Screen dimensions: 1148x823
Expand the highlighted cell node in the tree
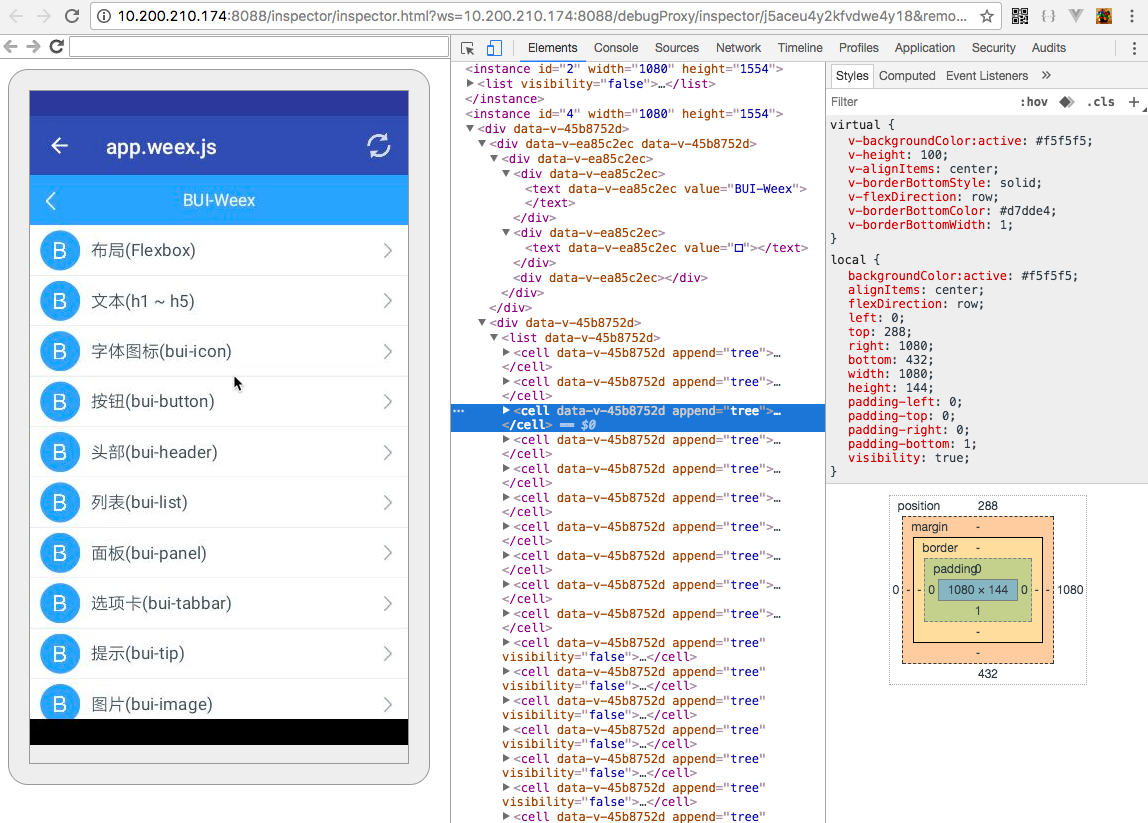(507, 411)
